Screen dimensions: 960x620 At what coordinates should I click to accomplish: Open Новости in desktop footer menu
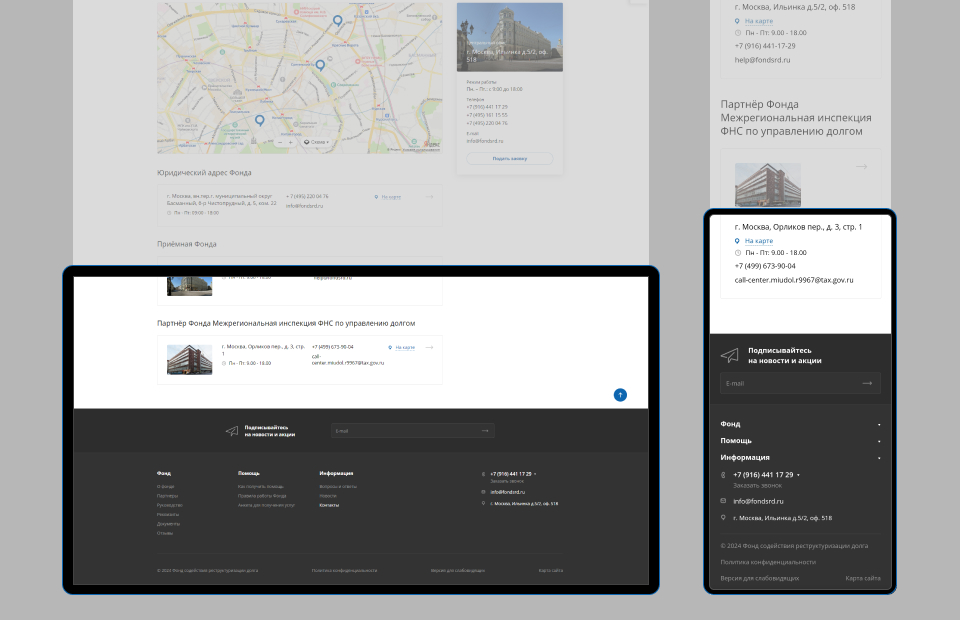(x=328, y=496)
